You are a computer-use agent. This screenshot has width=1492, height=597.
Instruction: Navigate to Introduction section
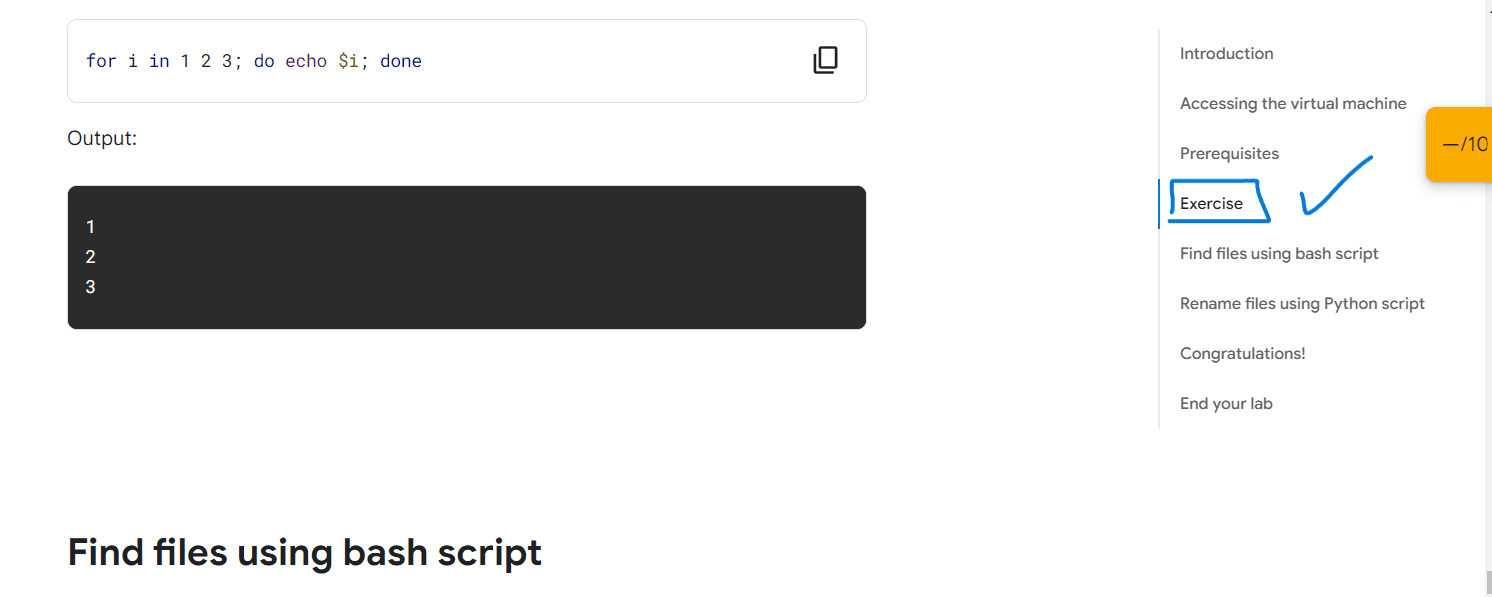1226,53
